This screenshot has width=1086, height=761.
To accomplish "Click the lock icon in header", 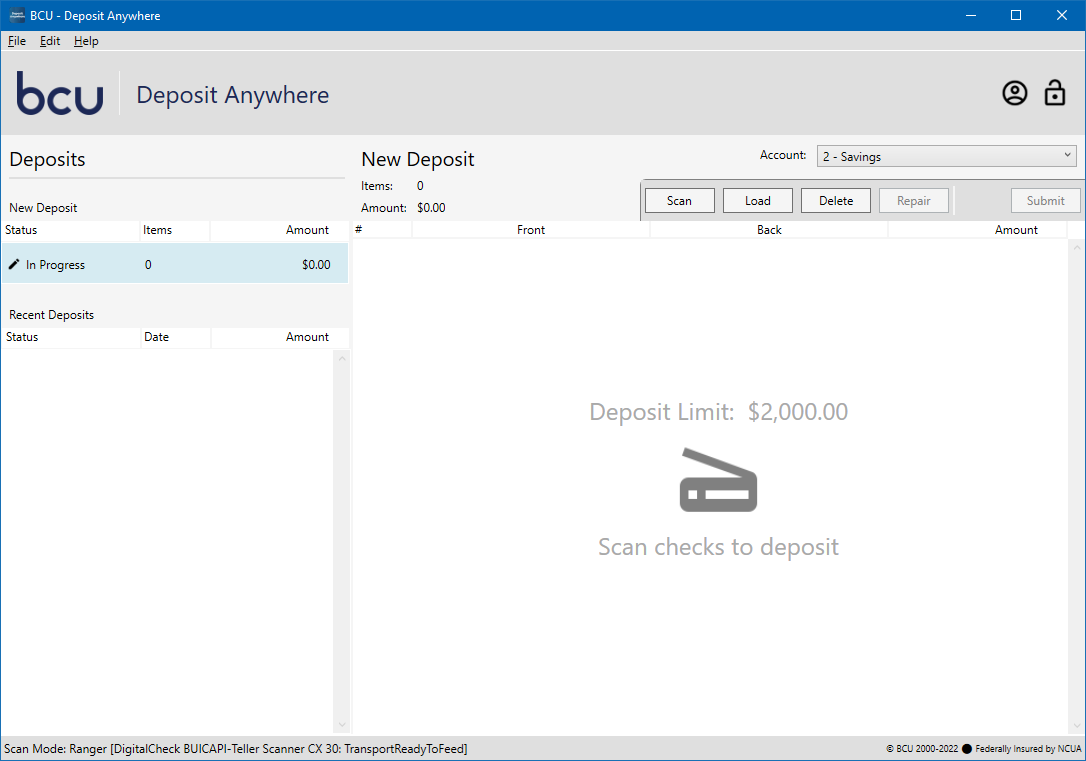I will pos(1055,93).
